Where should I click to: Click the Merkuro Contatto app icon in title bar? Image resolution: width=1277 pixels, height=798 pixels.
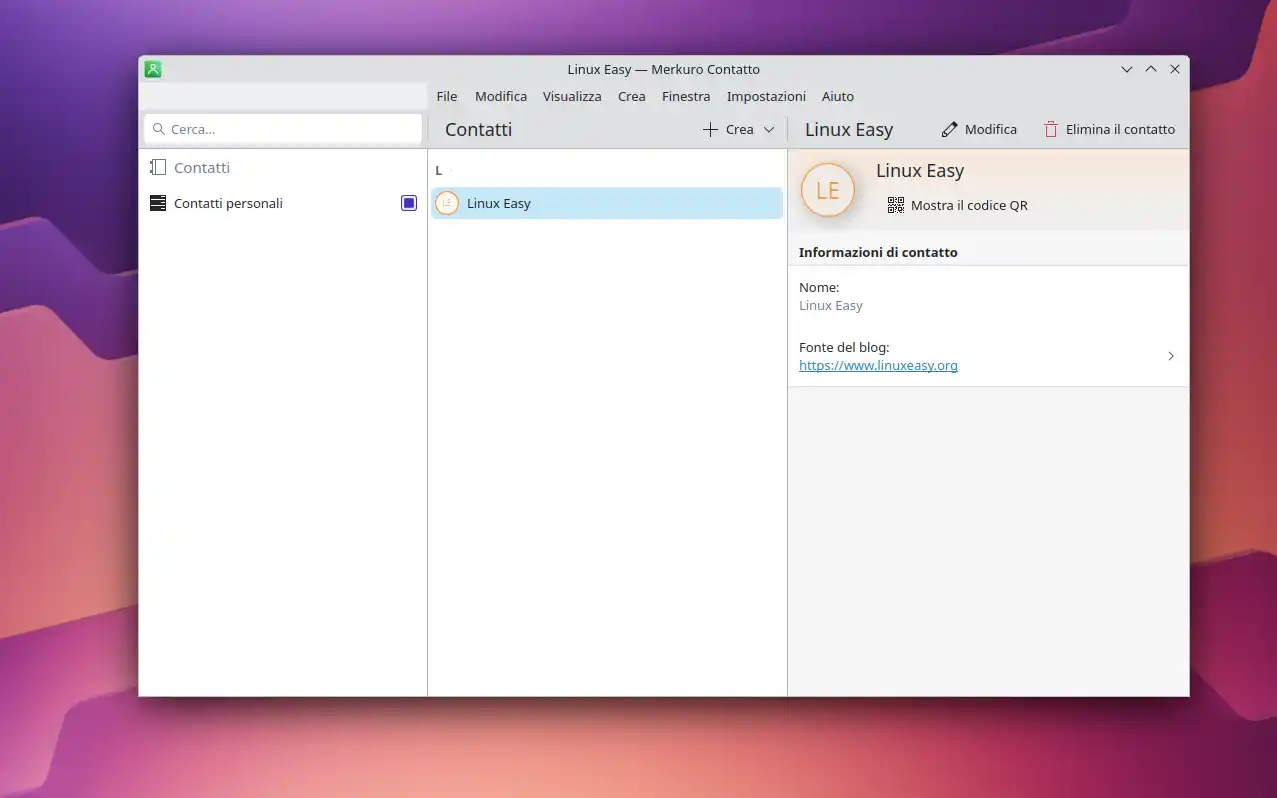[x=153, y=69]
